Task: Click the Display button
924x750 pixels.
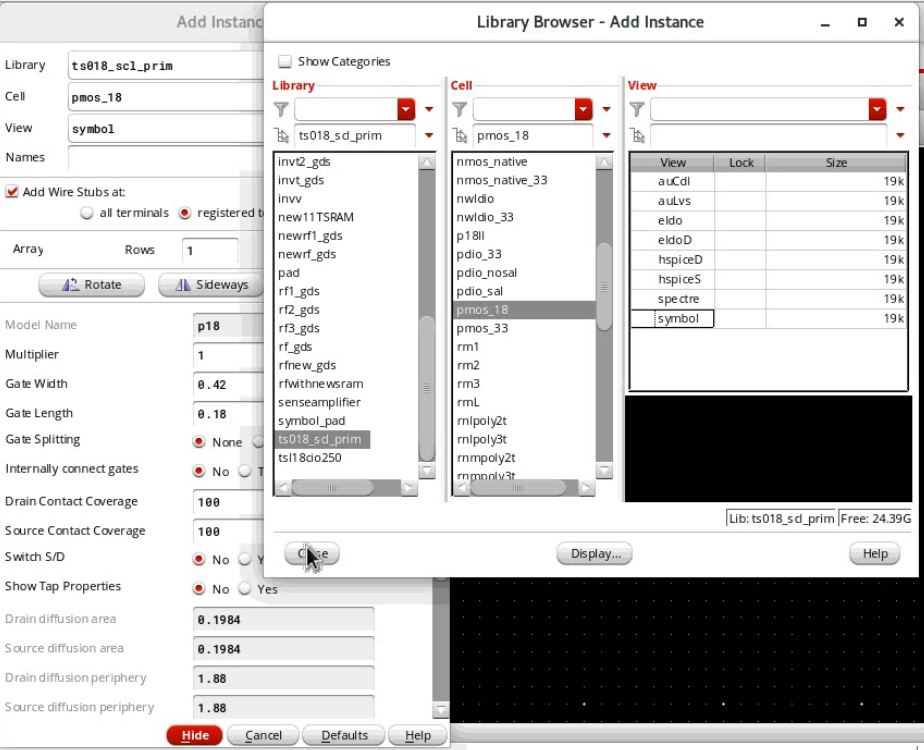Action: coord(594,553)
